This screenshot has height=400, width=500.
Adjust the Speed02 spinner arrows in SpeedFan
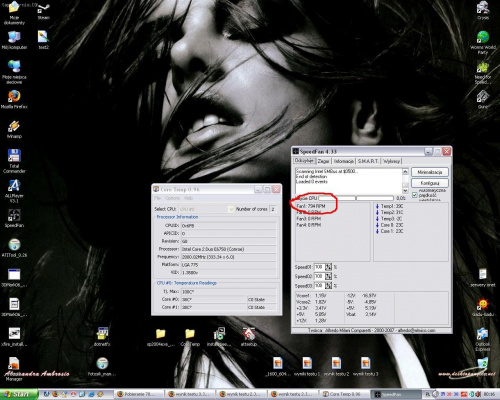pos(329,276)
